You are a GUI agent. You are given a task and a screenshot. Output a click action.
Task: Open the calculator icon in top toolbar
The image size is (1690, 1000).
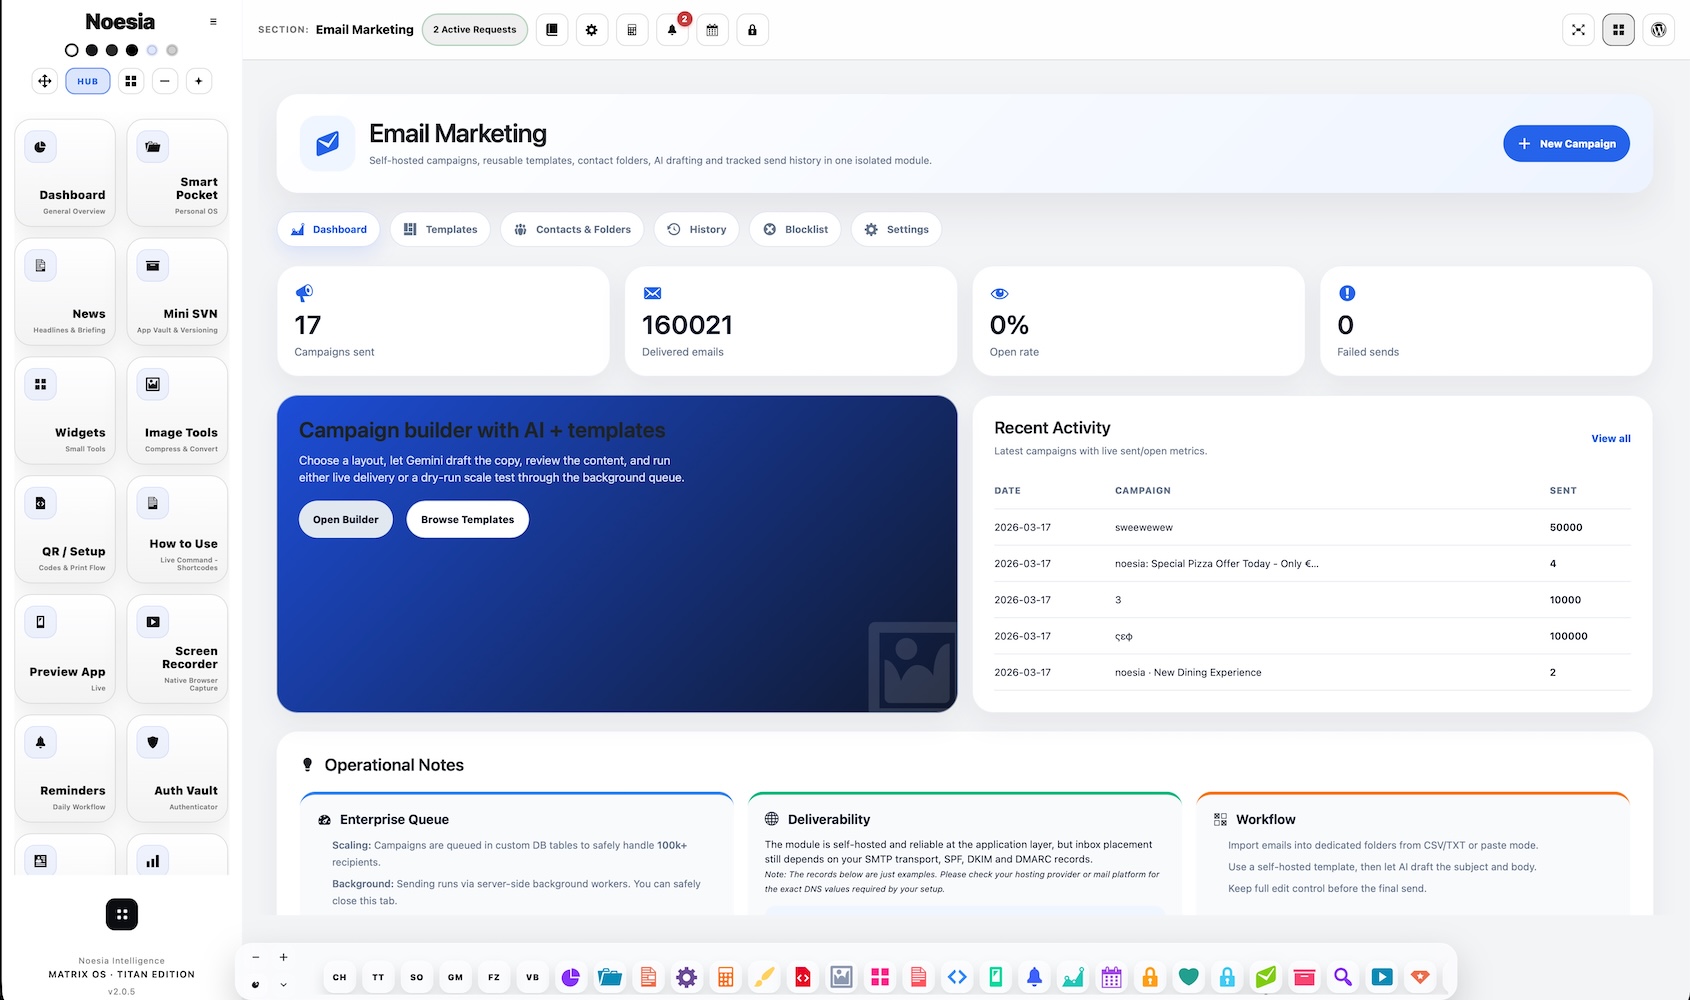(632, 30)
